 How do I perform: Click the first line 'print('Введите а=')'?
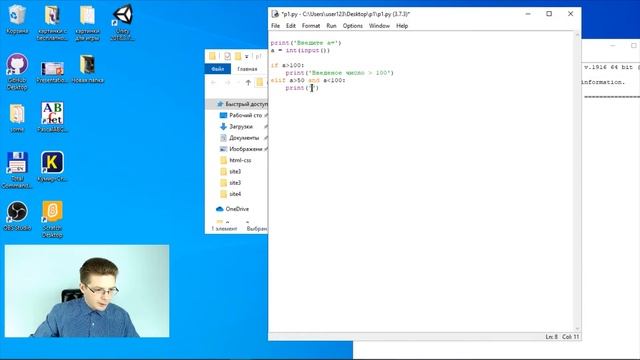(x=306, y=43)
